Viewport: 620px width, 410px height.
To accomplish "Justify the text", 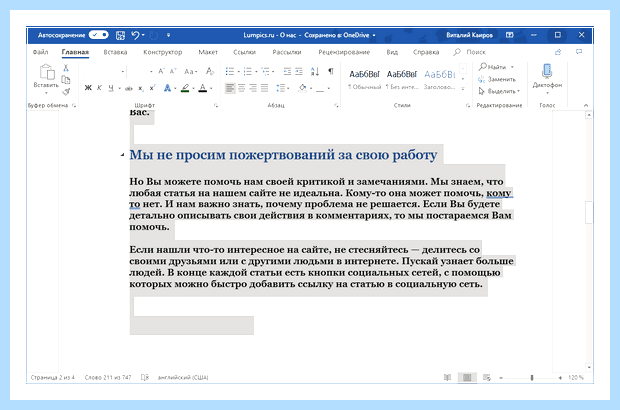I will click(x=265, y=88).
